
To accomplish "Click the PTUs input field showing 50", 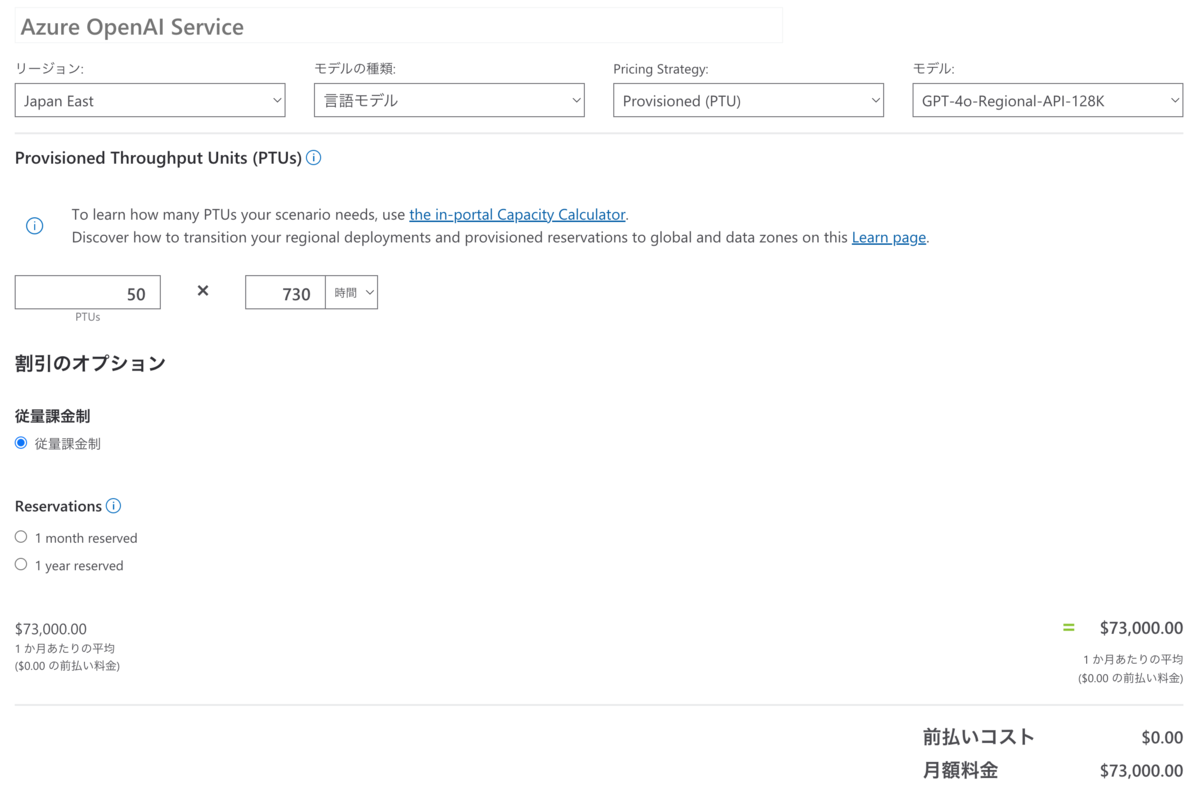I will point(88,293).
